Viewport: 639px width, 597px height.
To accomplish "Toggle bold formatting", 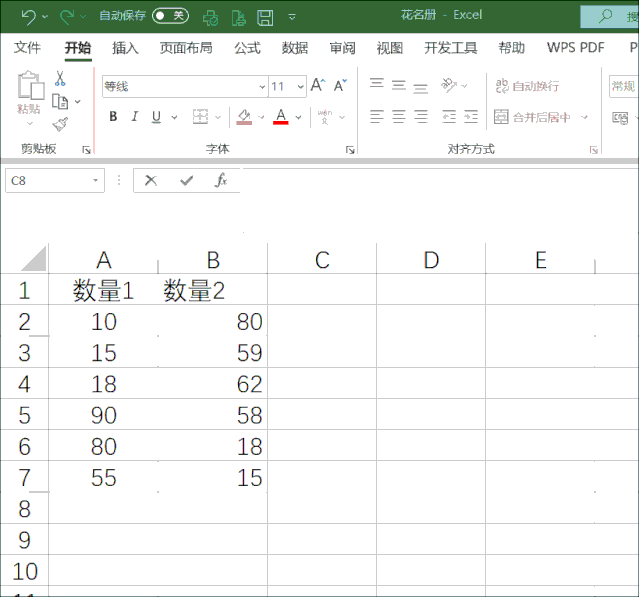I will [113, 117].
